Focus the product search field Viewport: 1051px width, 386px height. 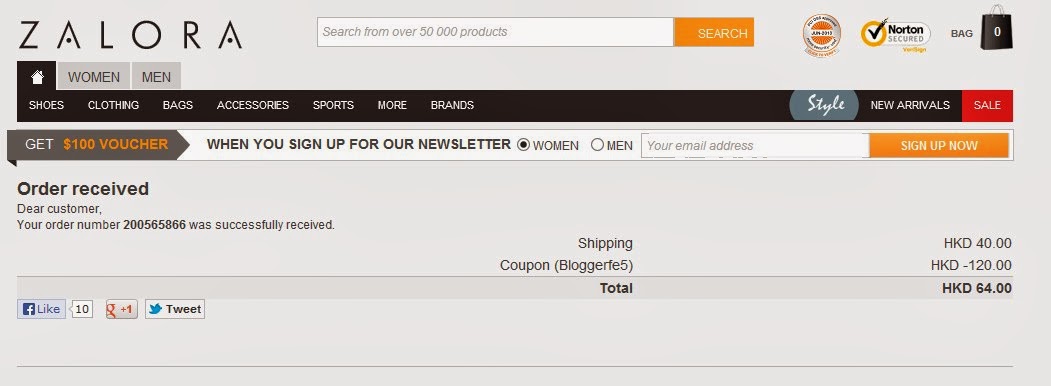point(495,32)
